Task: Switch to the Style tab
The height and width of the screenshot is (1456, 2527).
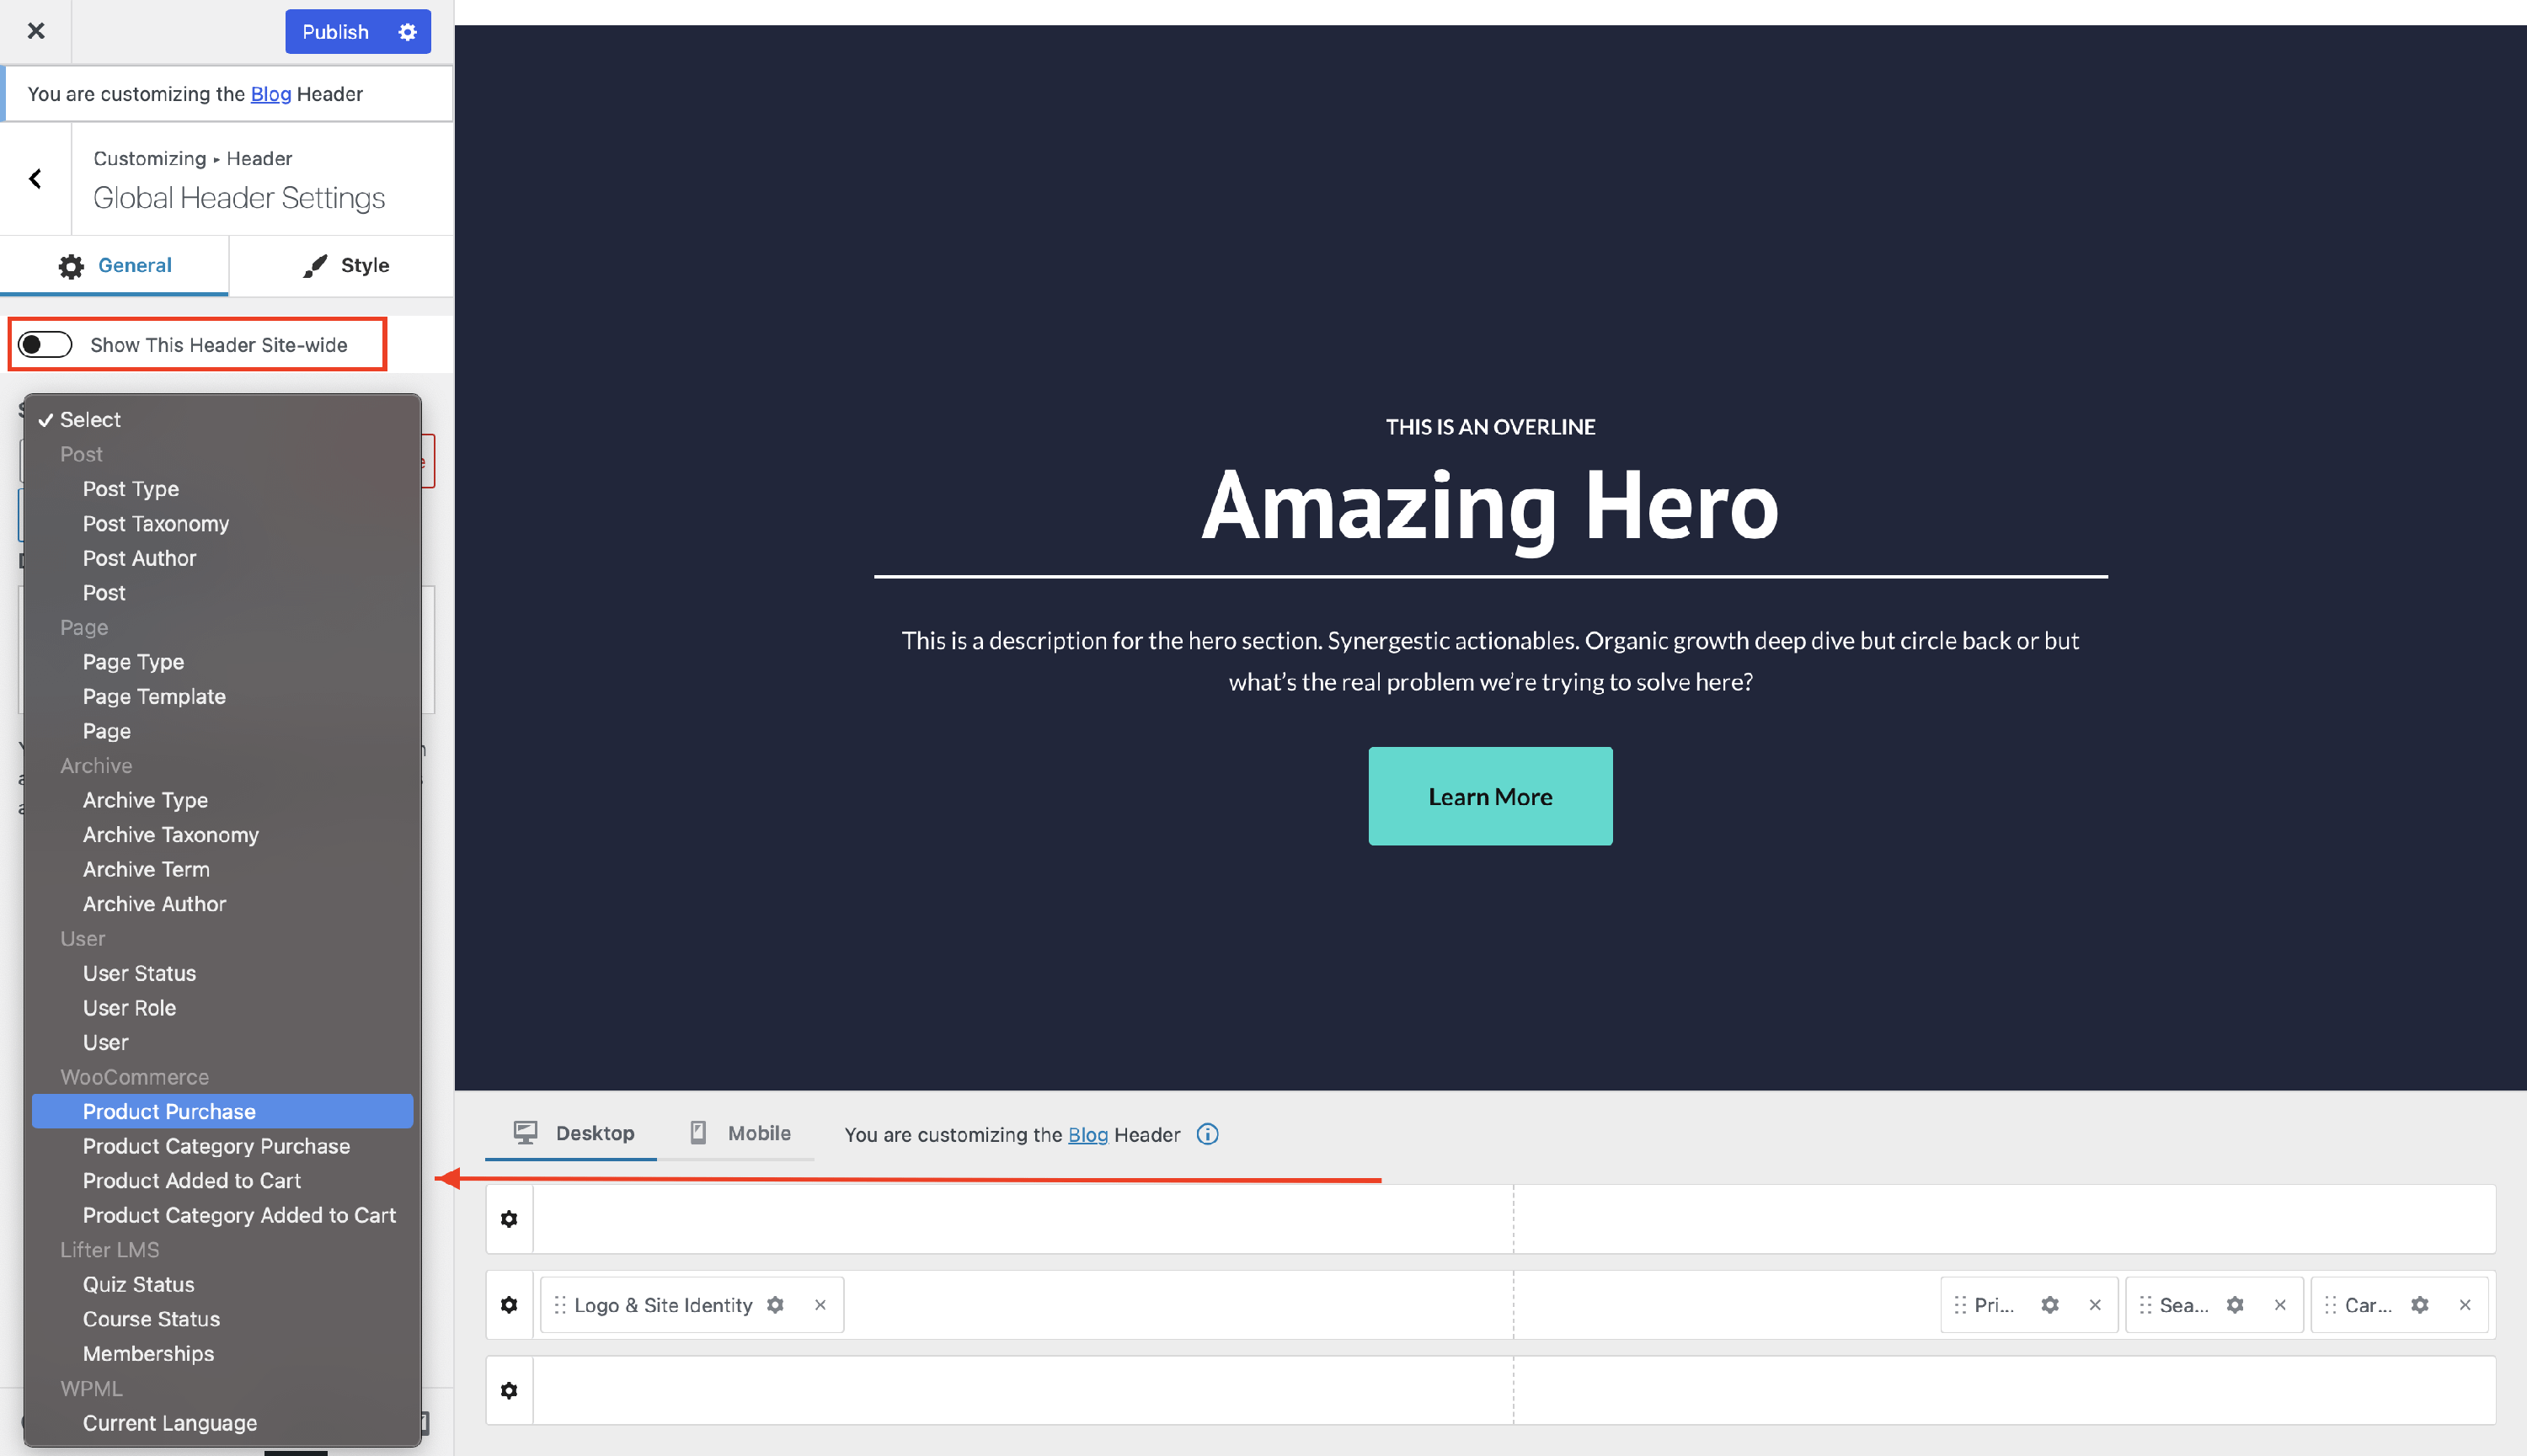Action: click(345, 265)
